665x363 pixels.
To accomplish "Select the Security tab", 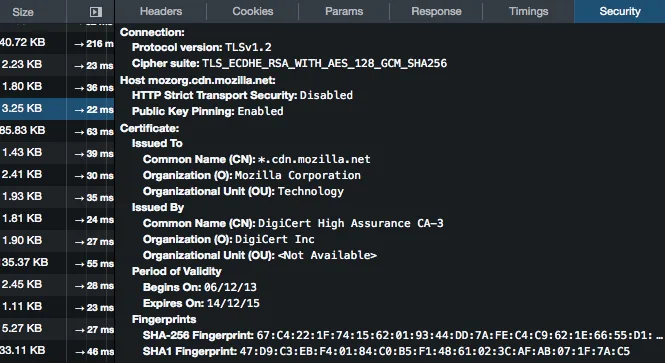I will 620,11.
